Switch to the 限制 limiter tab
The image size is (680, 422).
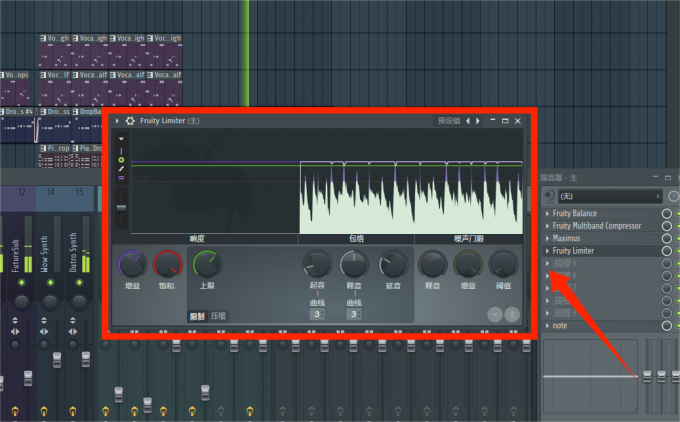[x=197, y=316]
